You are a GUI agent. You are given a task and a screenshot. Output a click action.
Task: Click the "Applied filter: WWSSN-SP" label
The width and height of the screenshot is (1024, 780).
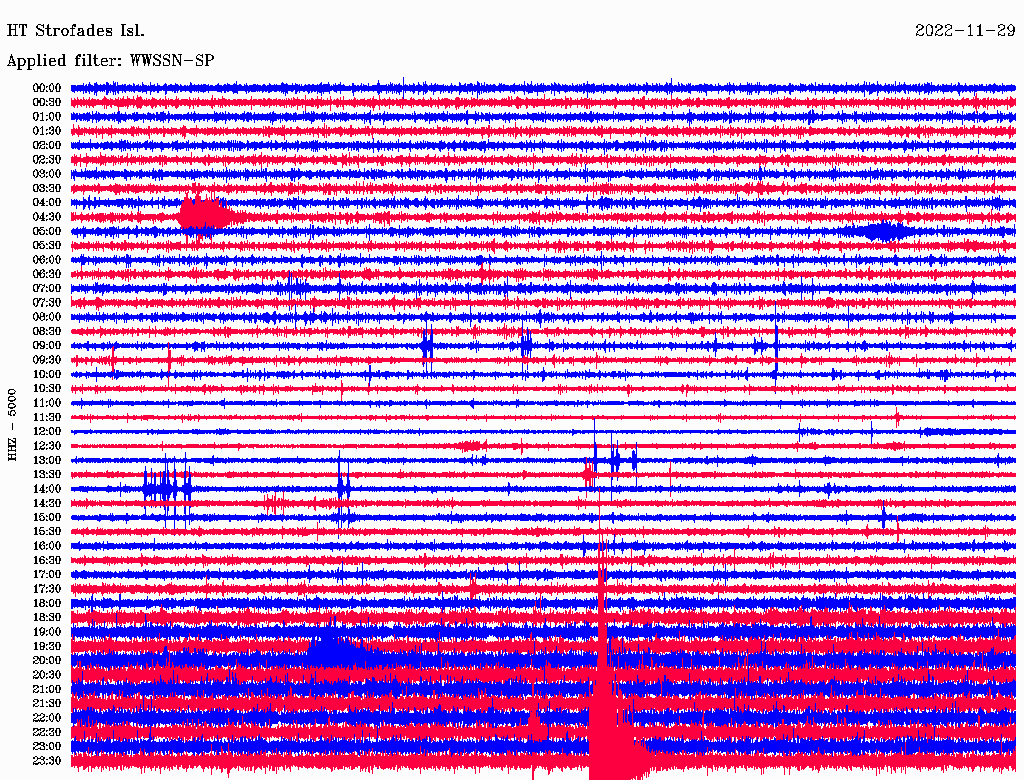pyautogui.click(x=110, y=61)
